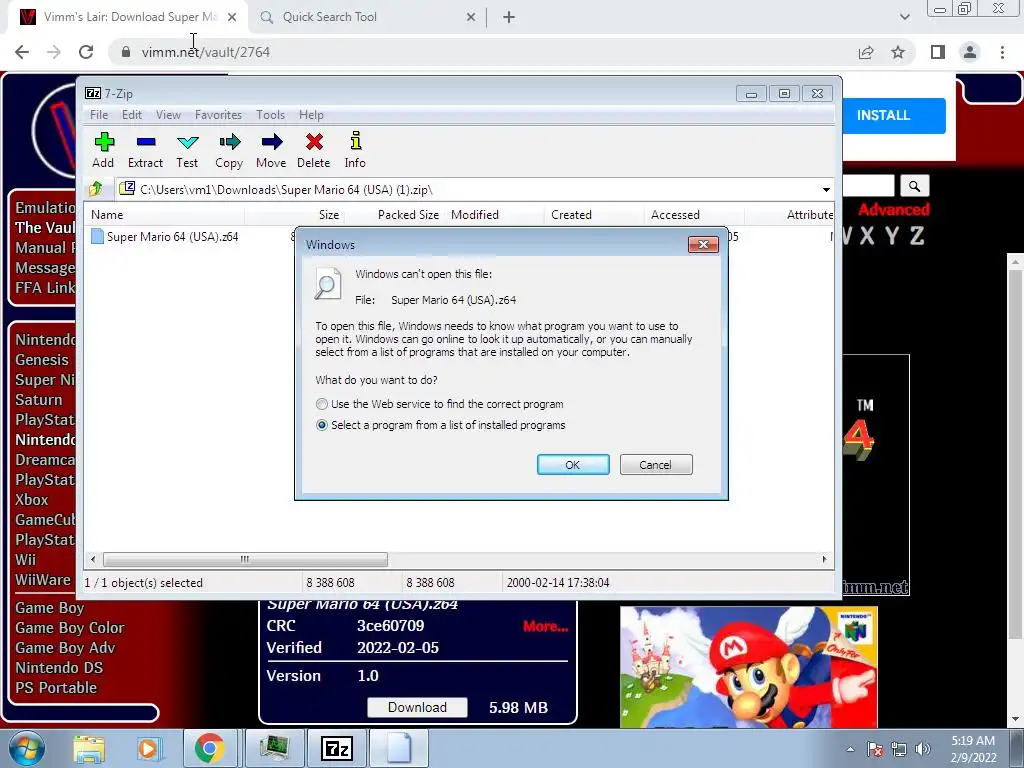Click the blue INSTALL button

[x=893, y=116]
